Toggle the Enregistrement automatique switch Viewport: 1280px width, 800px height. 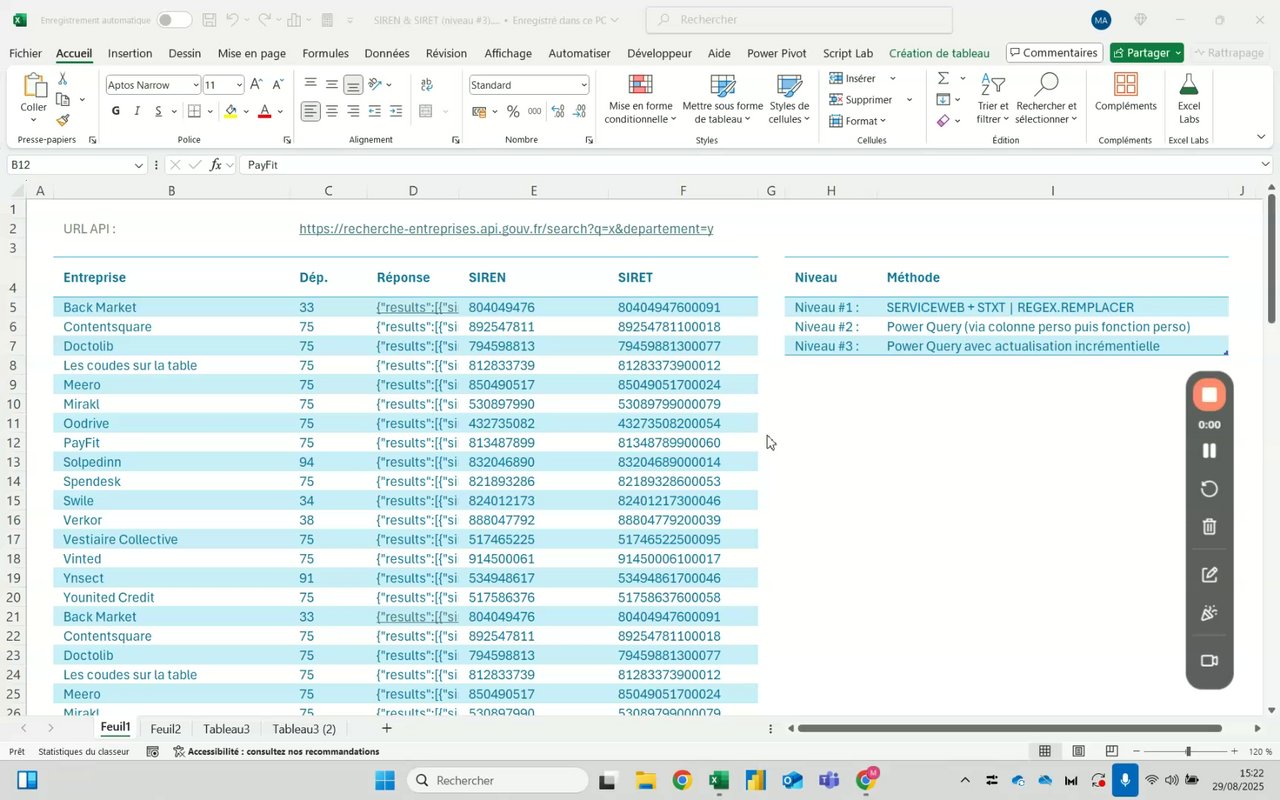coord(174,20)
